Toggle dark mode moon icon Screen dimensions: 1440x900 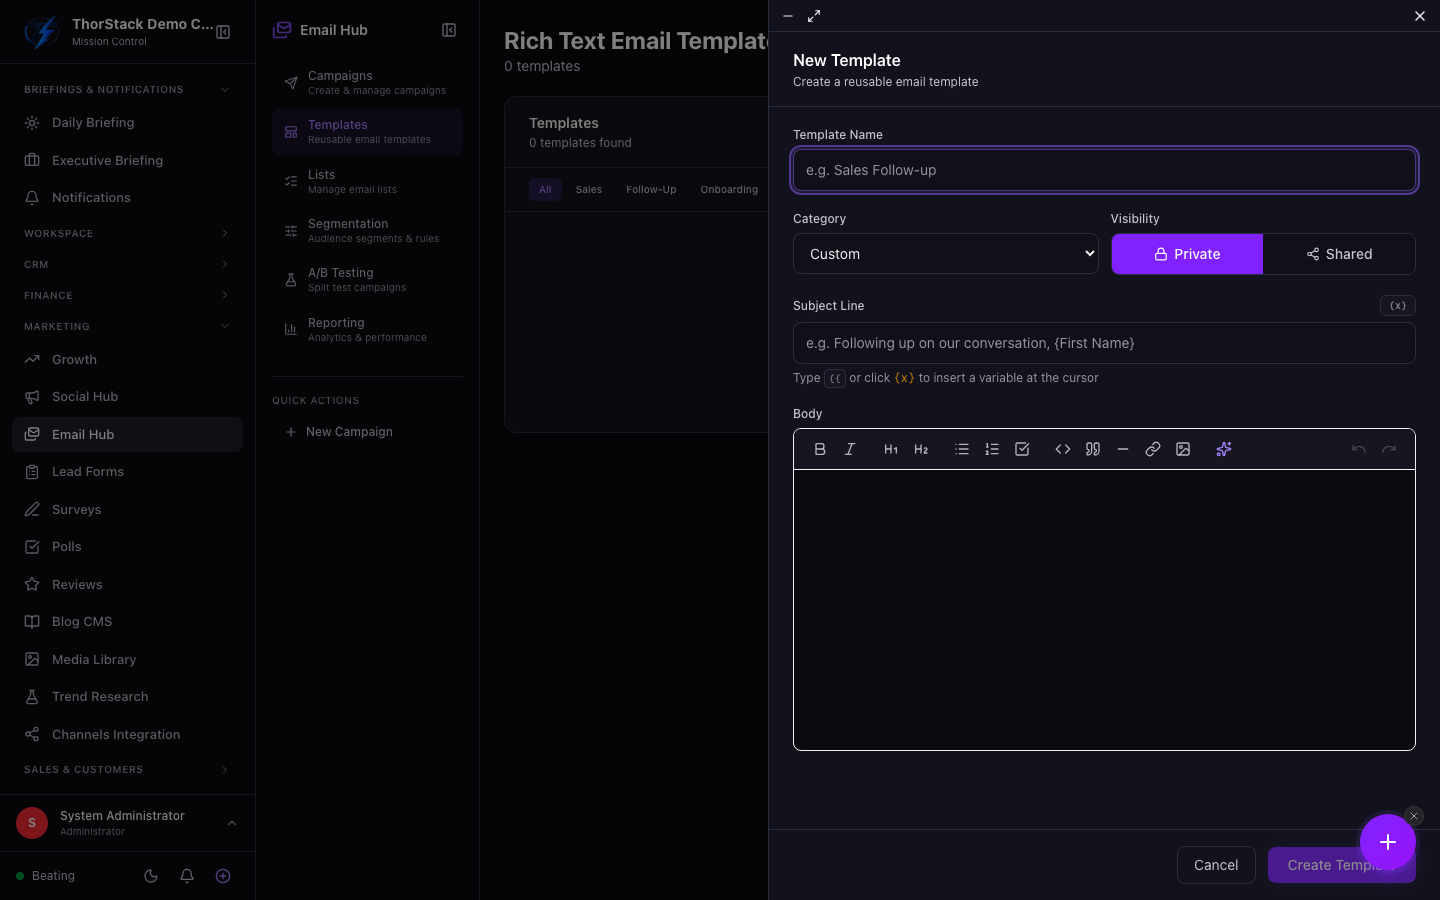[x=151, y=876]
